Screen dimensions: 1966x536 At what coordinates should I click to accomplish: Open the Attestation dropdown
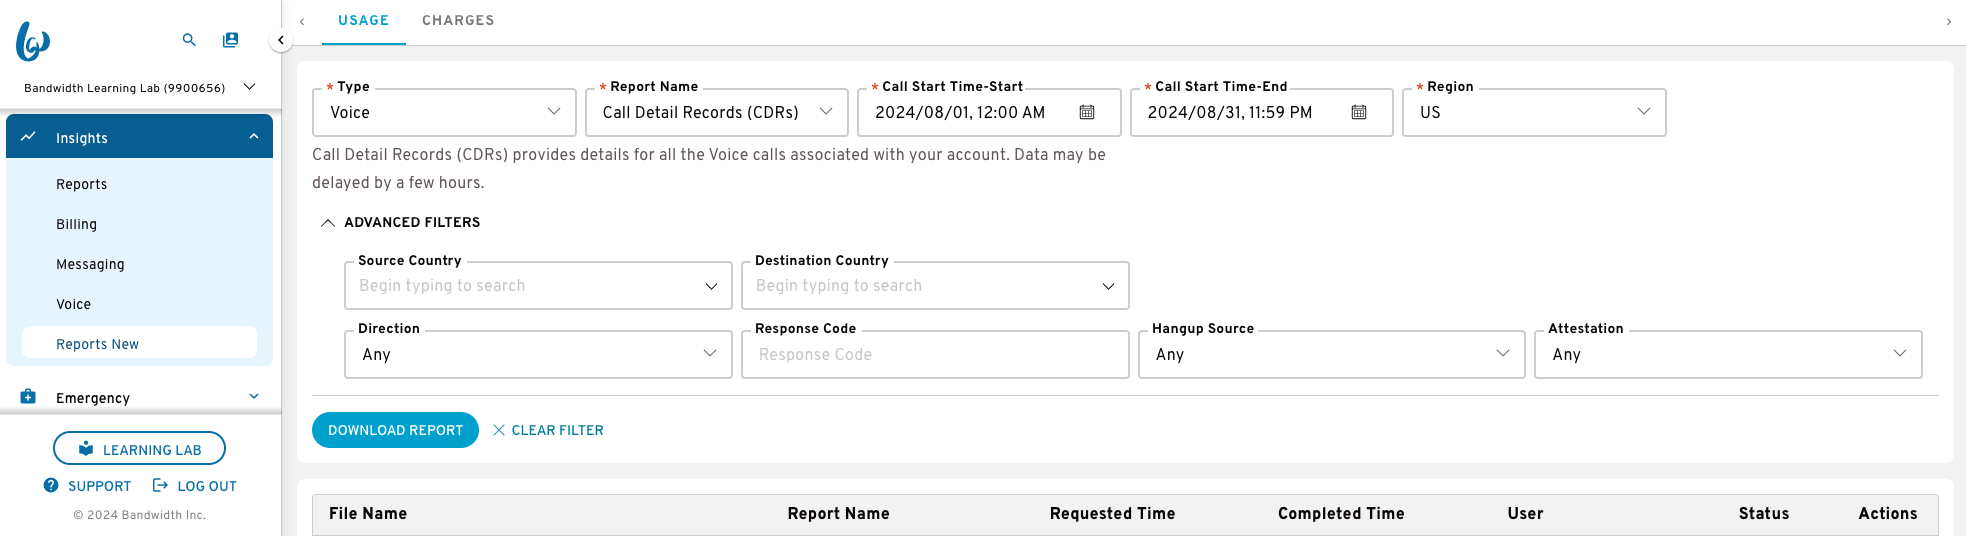point(1729,354)
